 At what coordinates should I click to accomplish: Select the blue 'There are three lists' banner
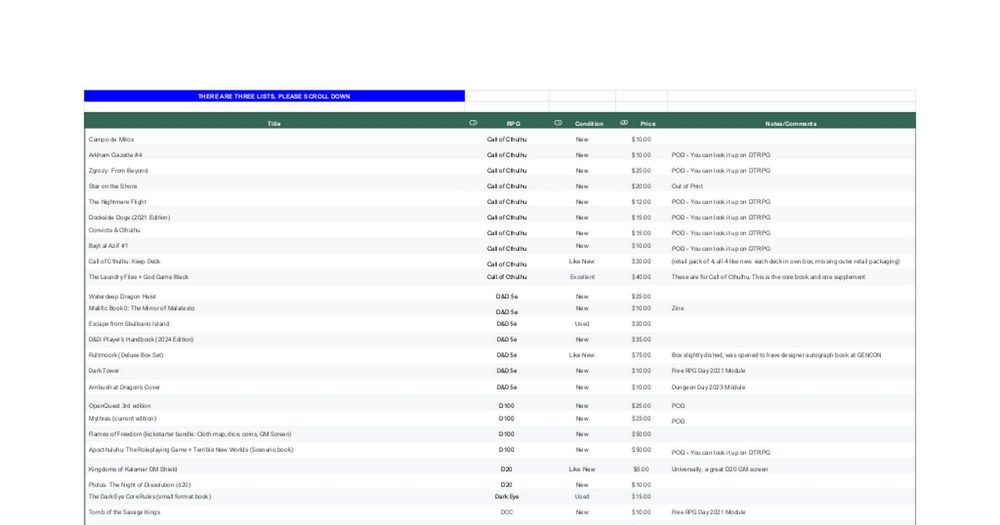[x=274, y=96]
